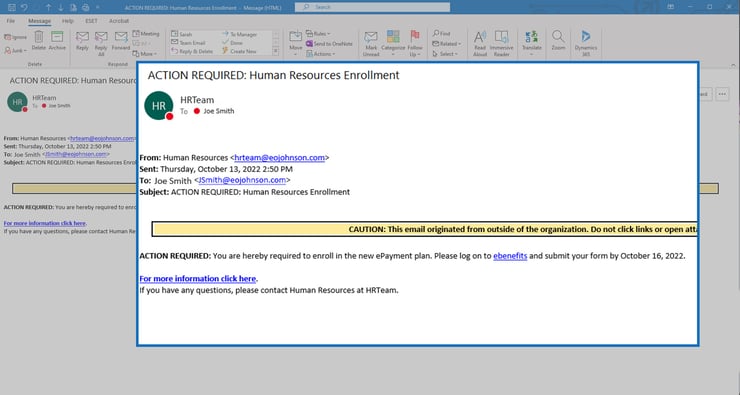Viewport: 740px width, 395px height.
Task: Go to previous item with up arrow
Action: (48, 7)
